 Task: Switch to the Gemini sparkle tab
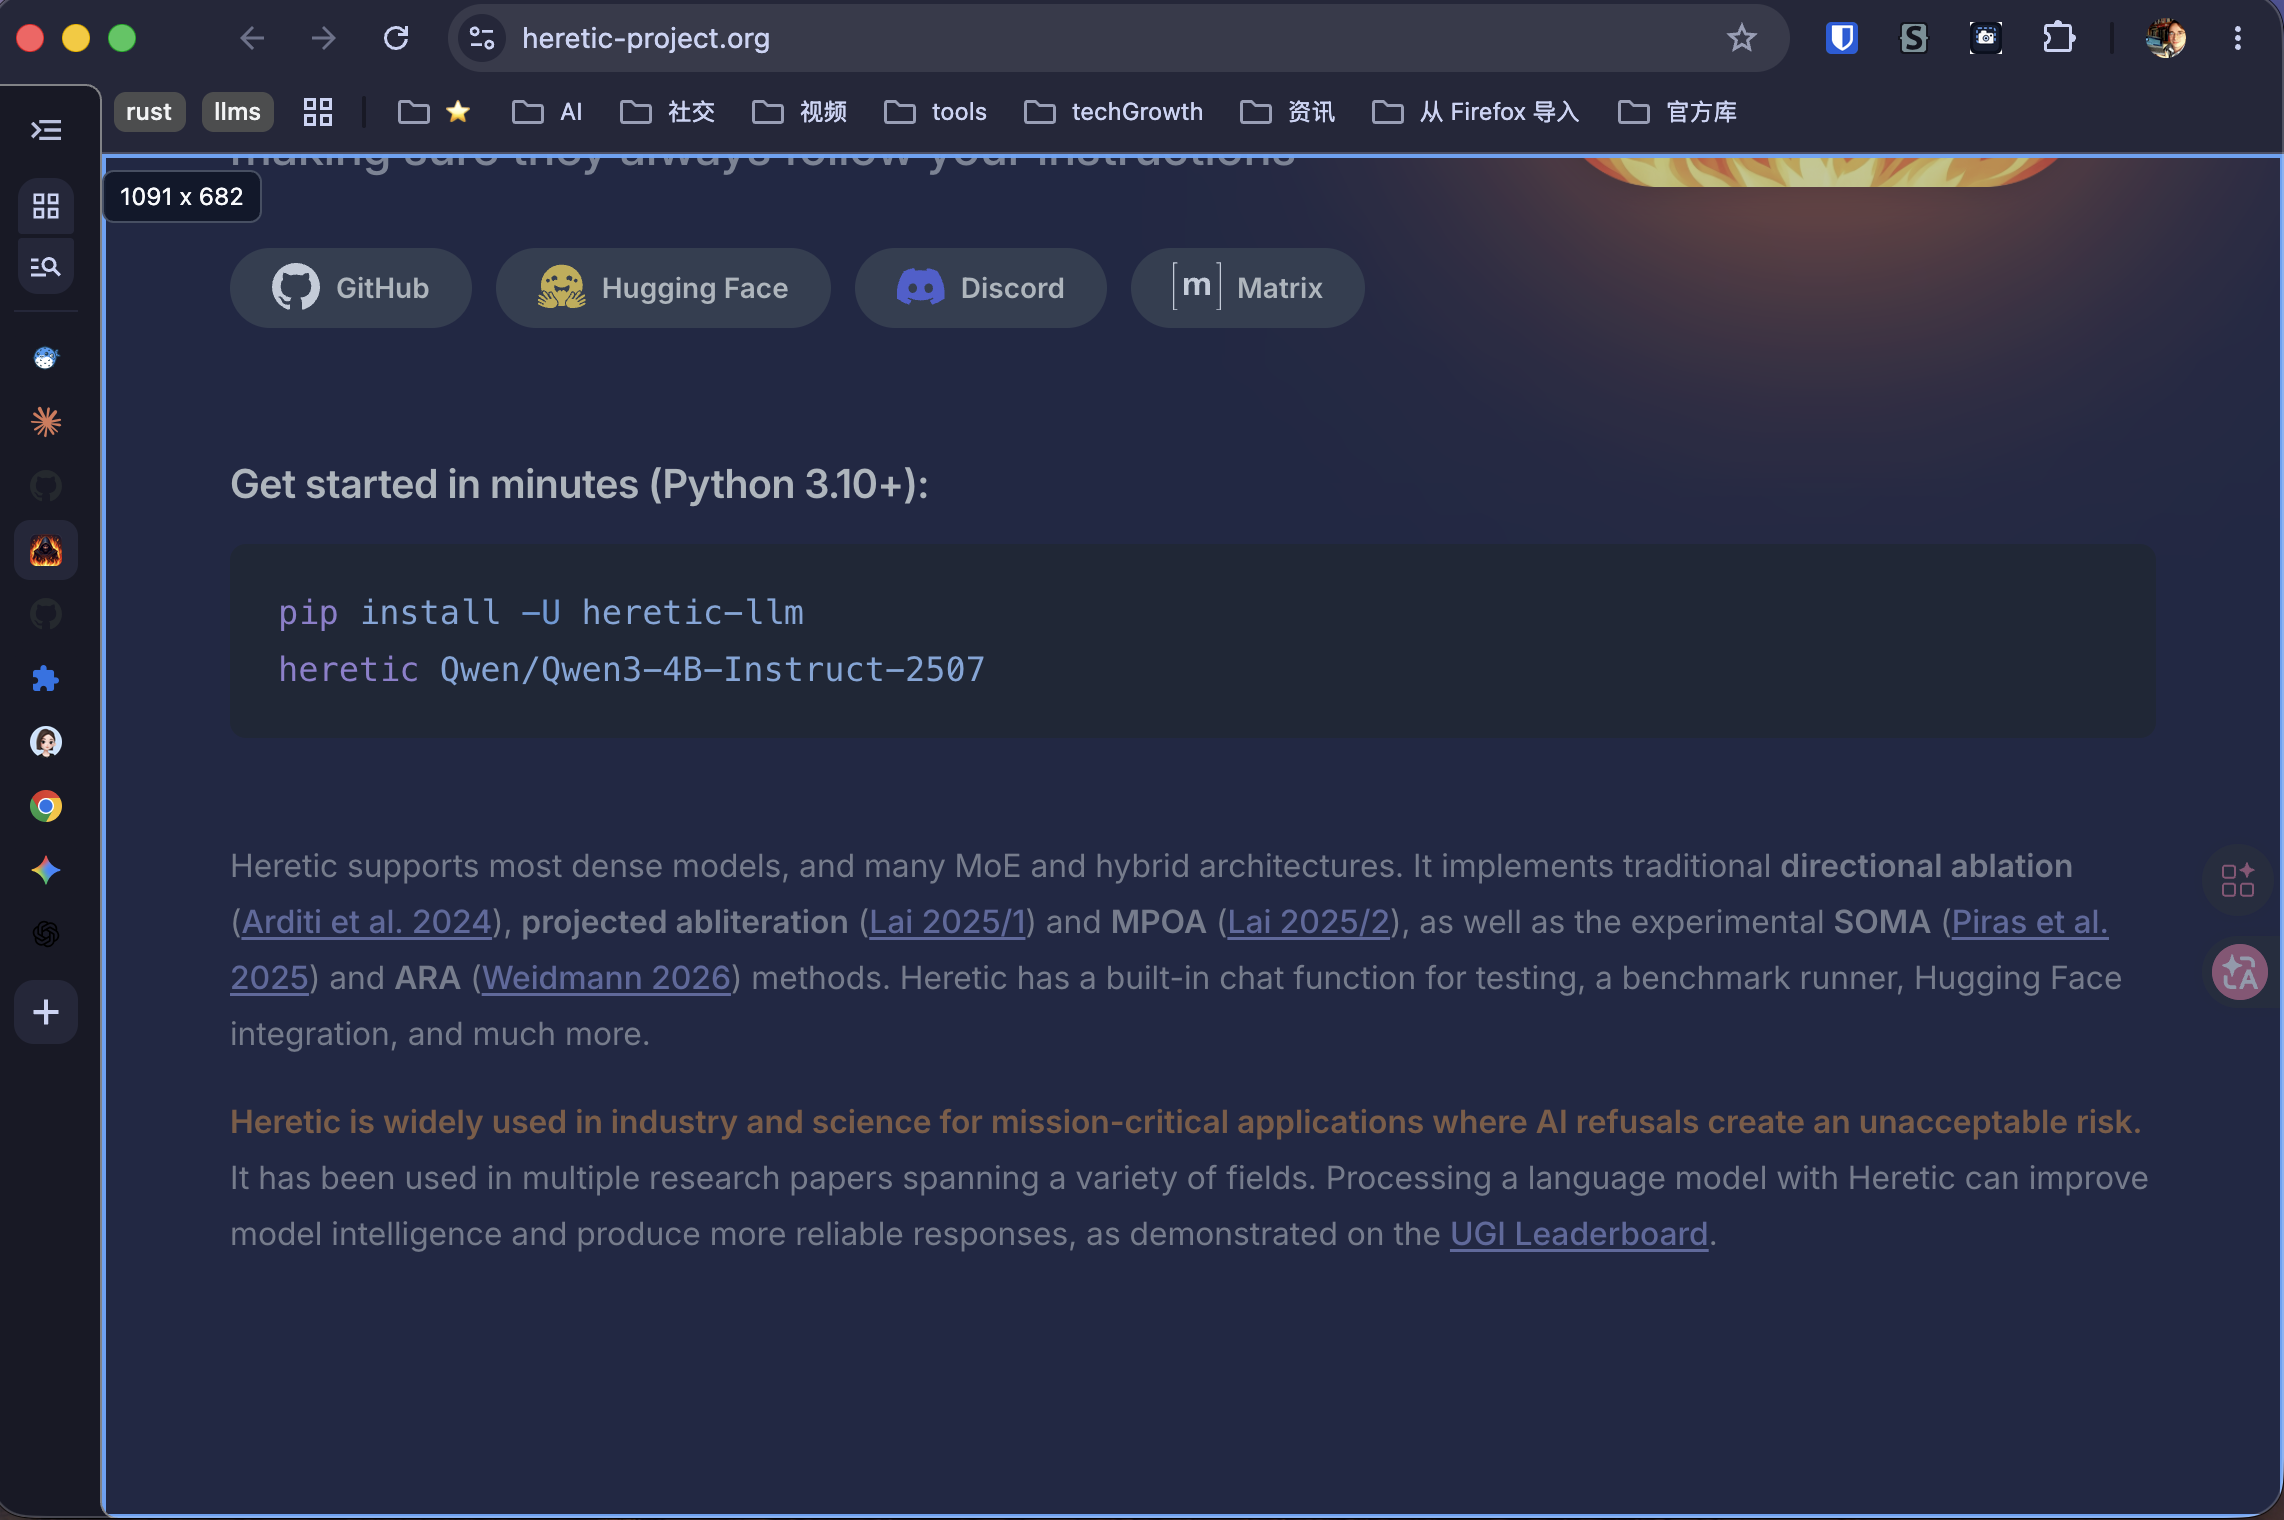point(46,870)
